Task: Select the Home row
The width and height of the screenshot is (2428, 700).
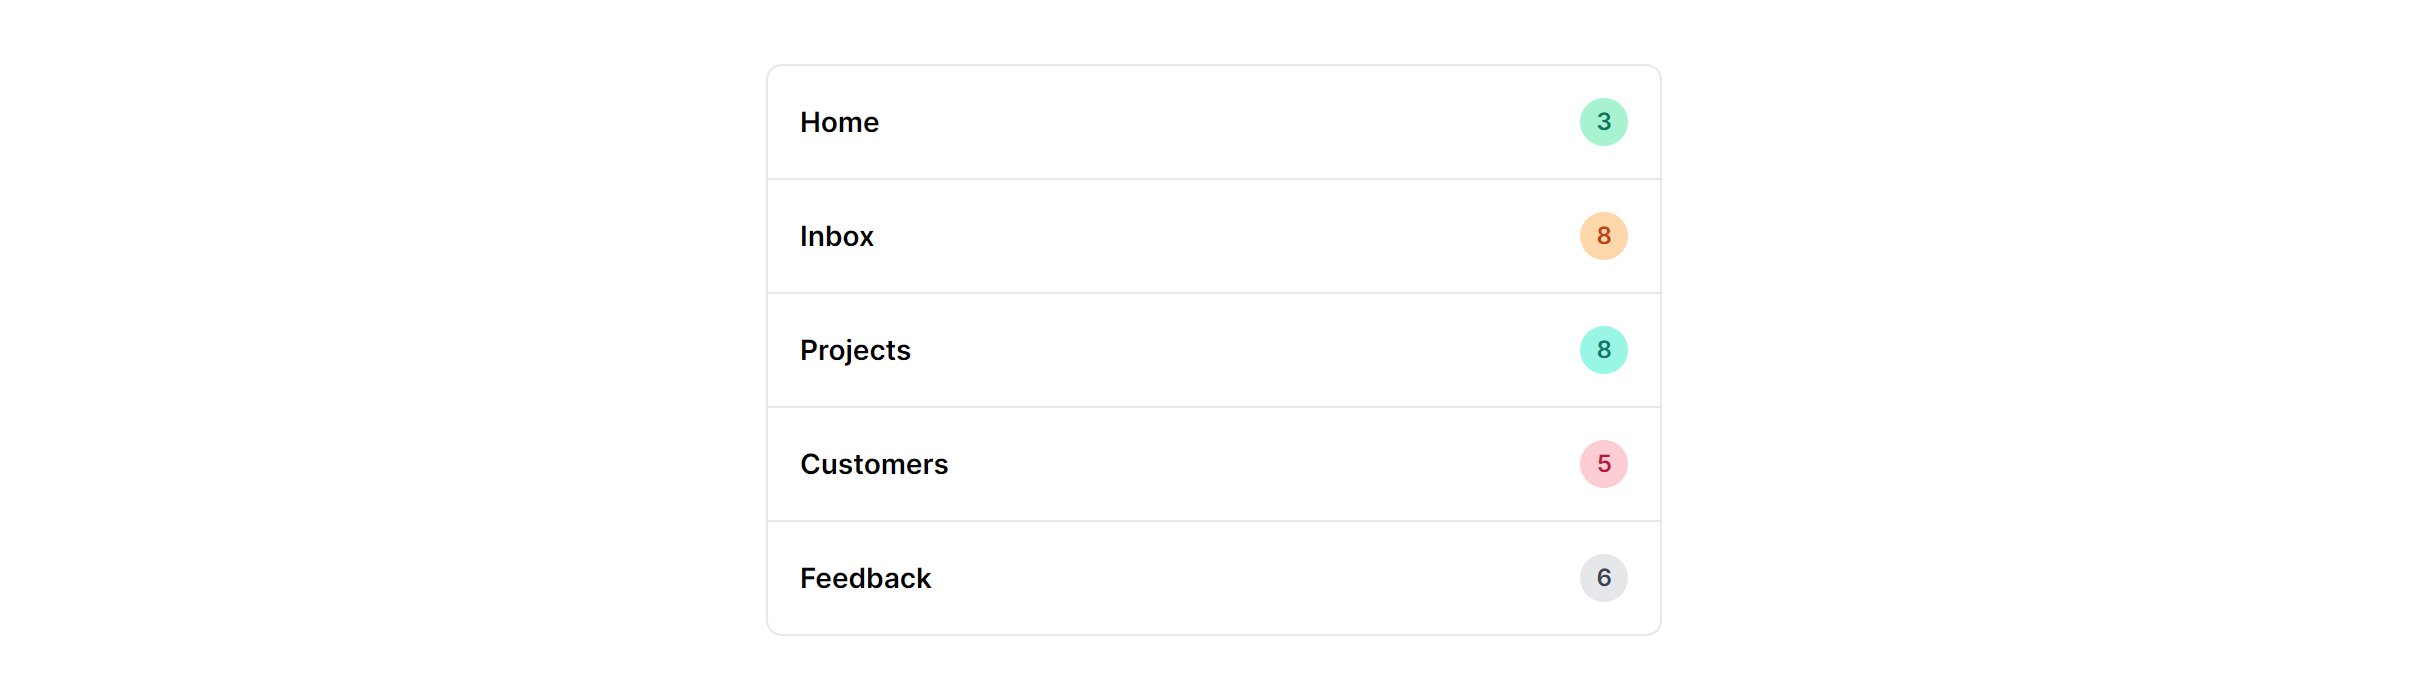Action: tap(1213, 121)
